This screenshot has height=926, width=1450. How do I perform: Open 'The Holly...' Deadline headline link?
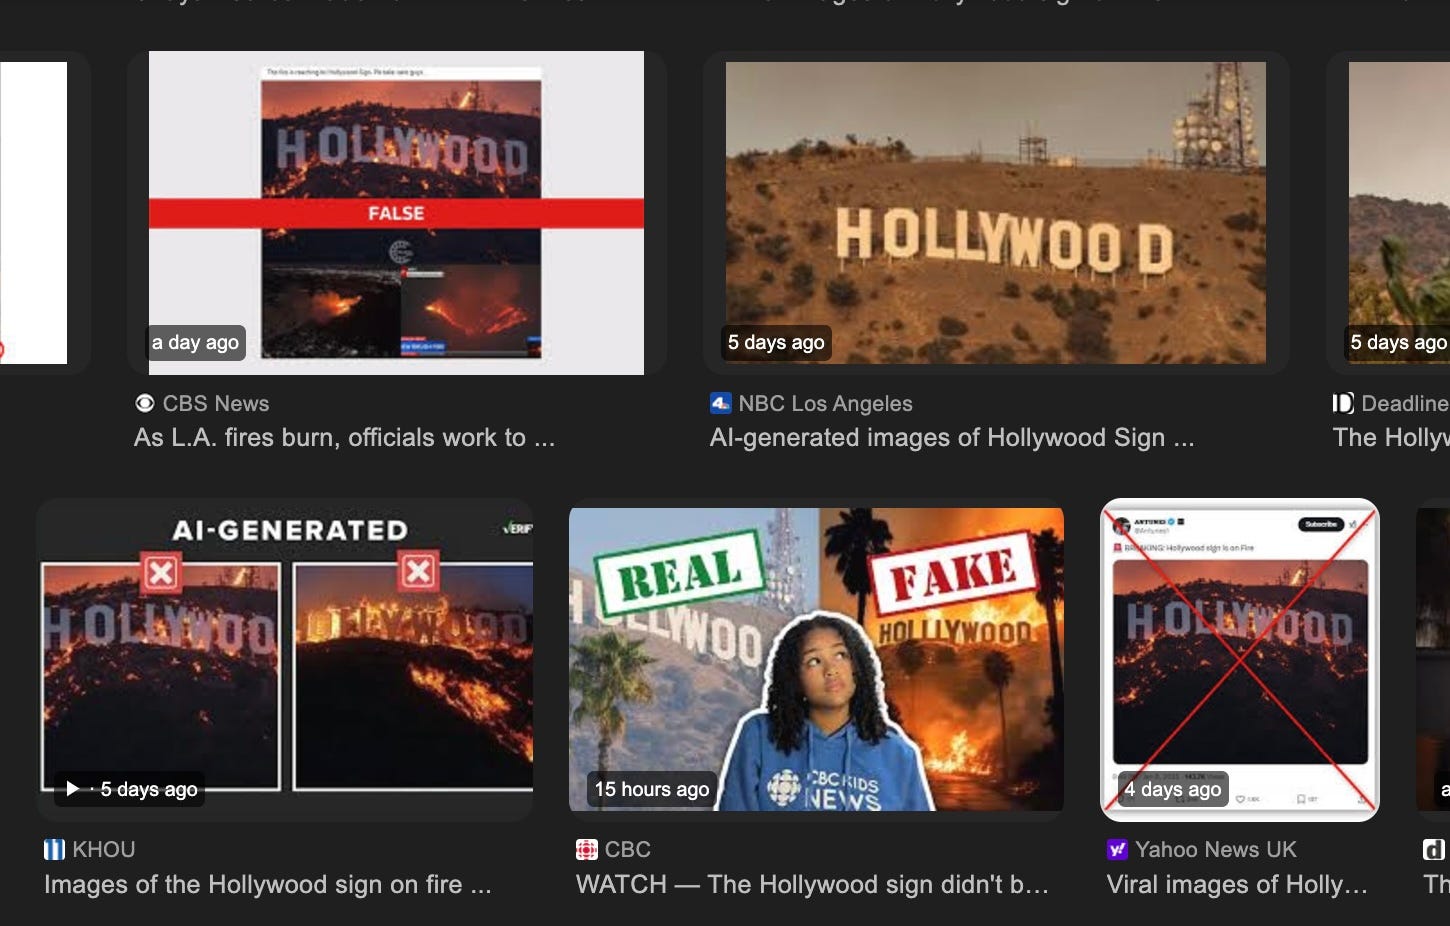(1391, 438)
